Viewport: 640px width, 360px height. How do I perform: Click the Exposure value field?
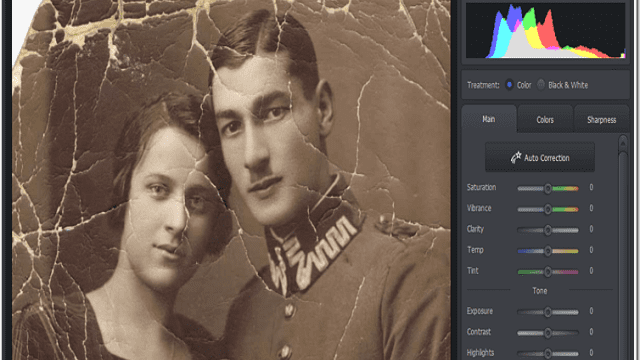pyautogui.click(x=591, y=311)
